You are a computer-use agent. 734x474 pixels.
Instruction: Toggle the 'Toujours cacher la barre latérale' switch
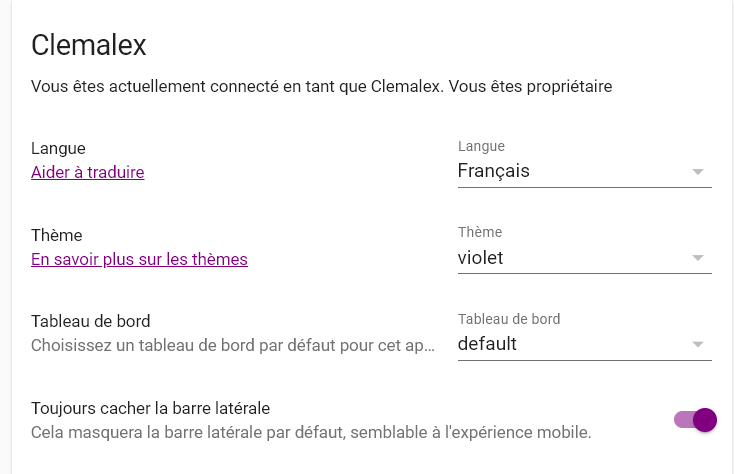(696, 420)
